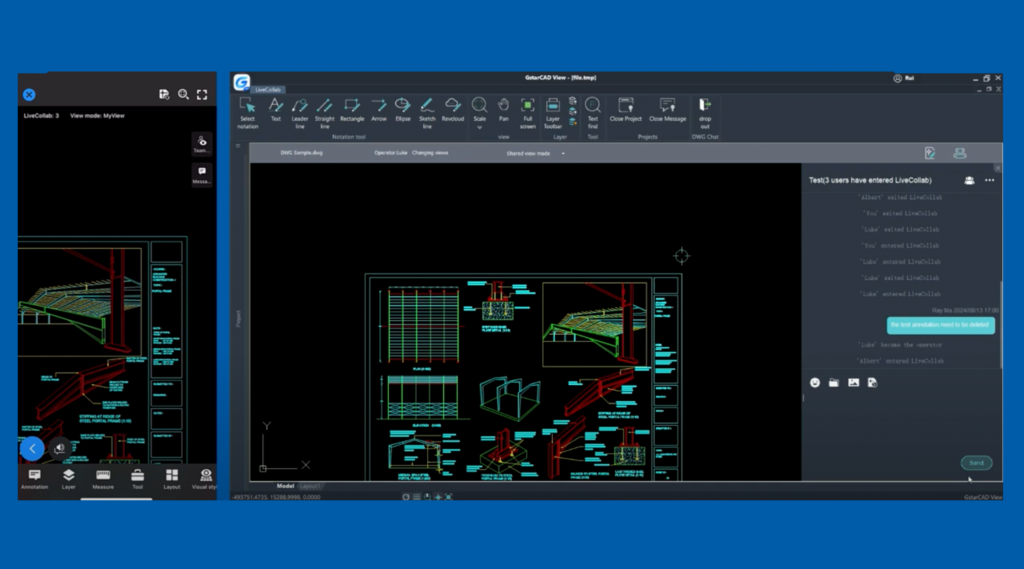Expand the Scale dropdown arrow
Viewport: 1024px width, 569px height.
[479, 127]
